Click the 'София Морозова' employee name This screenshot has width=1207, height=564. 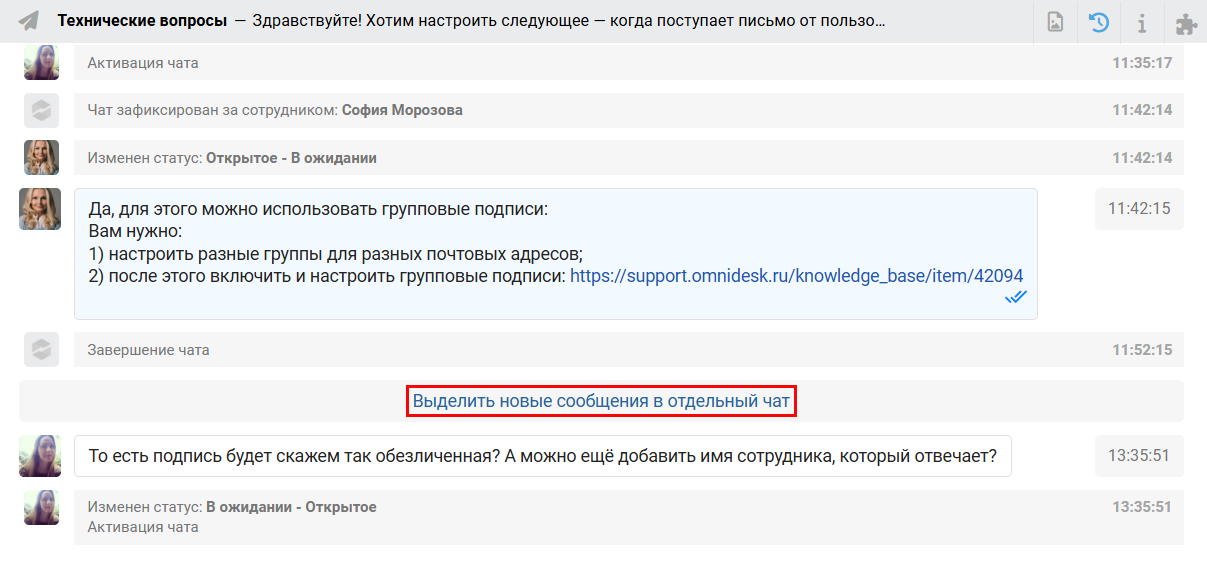pos(402,110)
